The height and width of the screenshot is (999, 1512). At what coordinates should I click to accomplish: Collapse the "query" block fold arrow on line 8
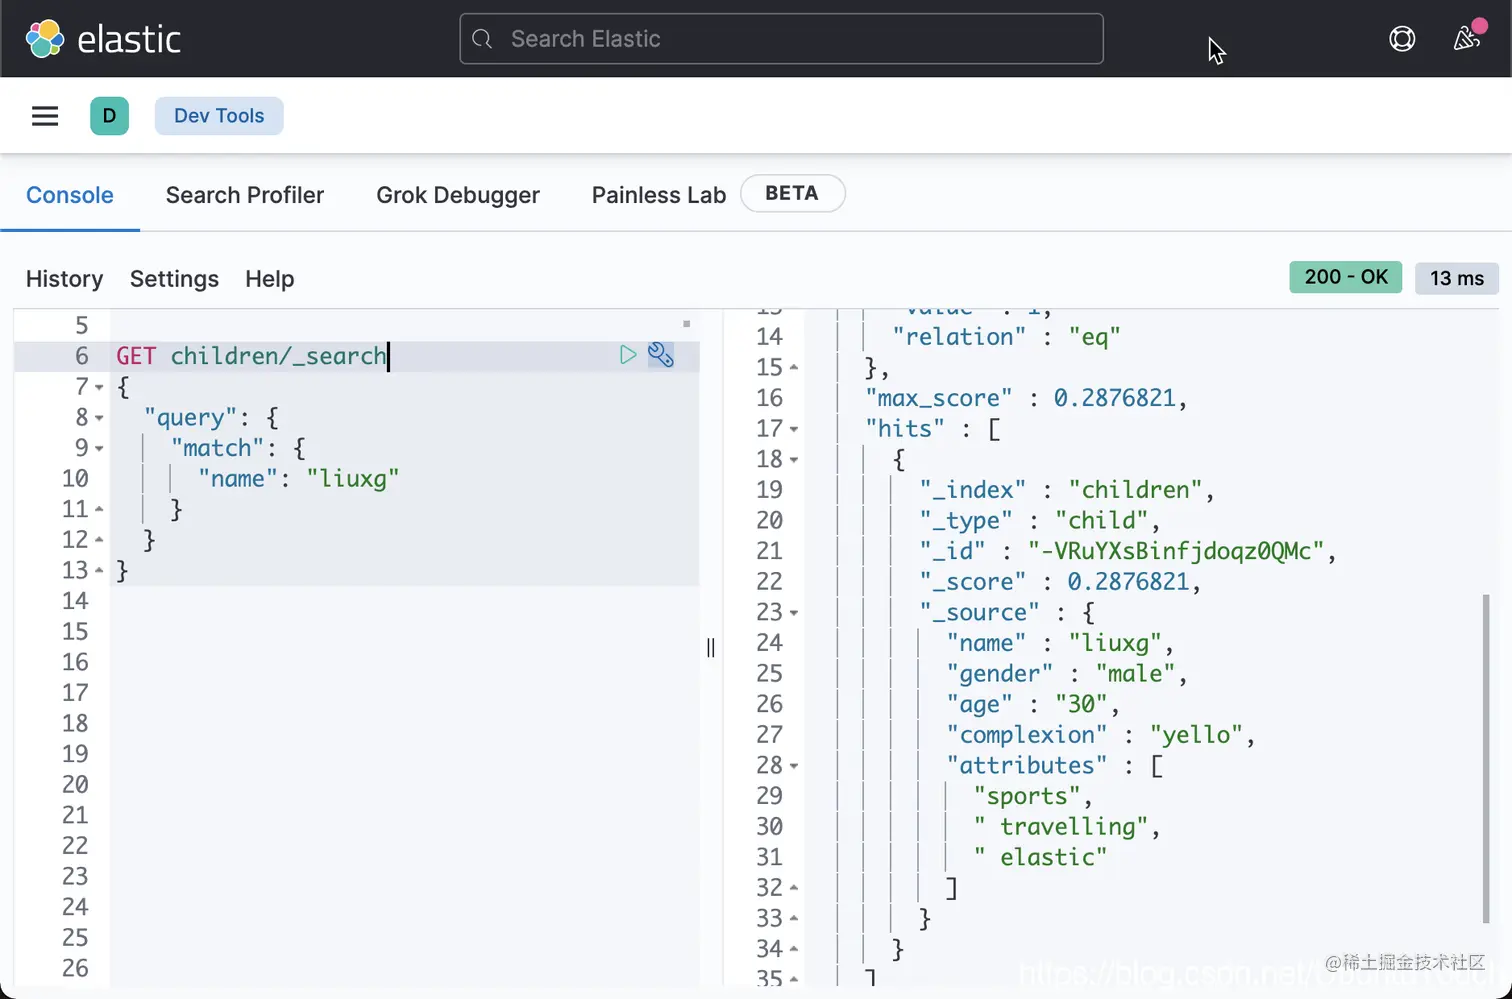pyautogui.click(x=99, y=418)
